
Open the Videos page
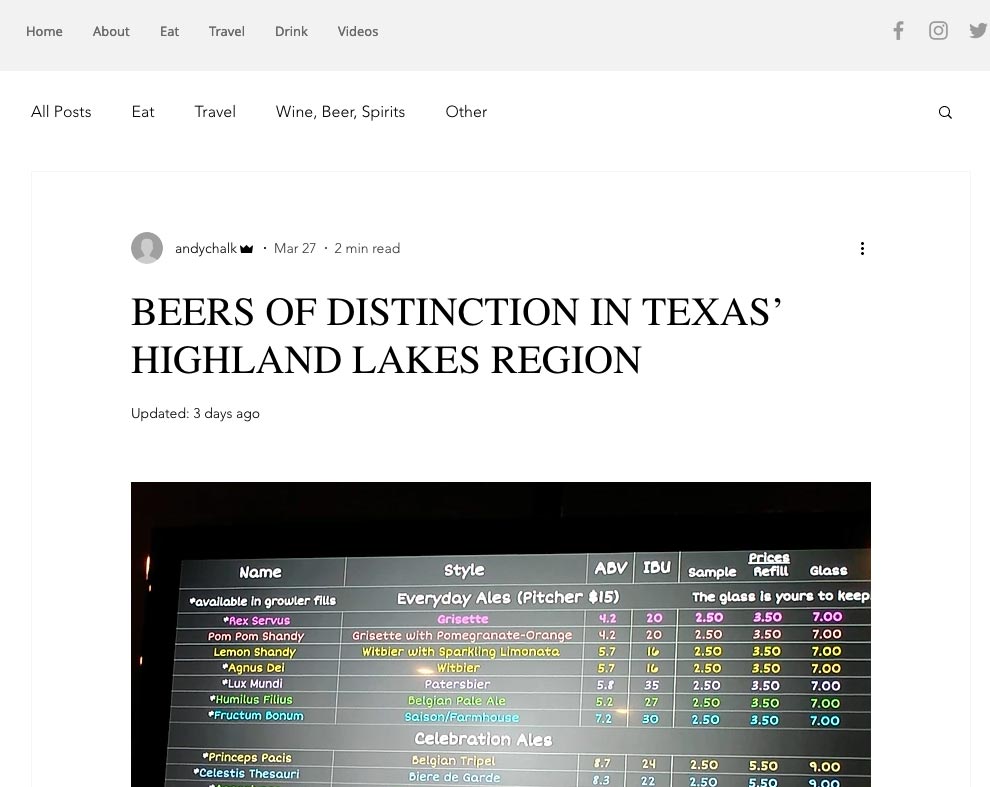(358, 31)
